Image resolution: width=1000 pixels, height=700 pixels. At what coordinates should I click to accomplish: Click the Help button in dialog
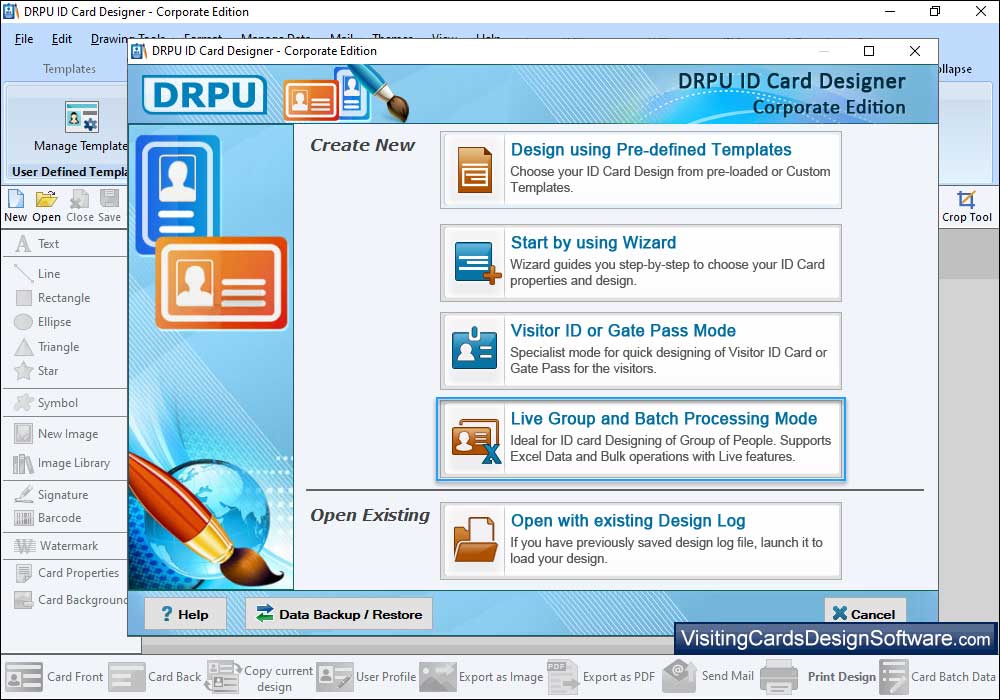click(185, 614)
